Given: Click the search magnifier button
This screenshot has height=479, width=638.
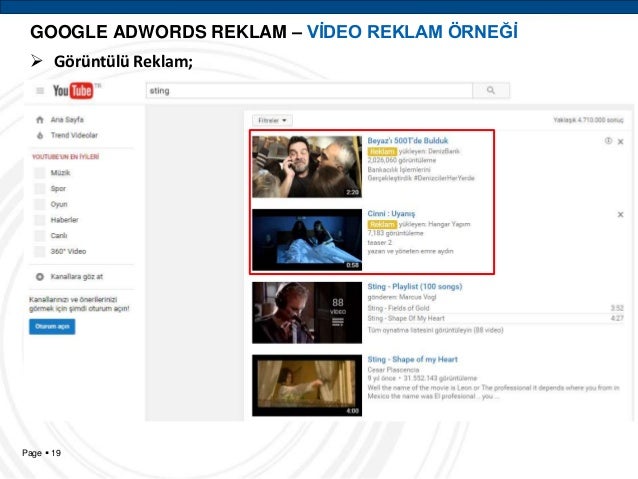Looking at the screenshot, I should pos(491,90).
